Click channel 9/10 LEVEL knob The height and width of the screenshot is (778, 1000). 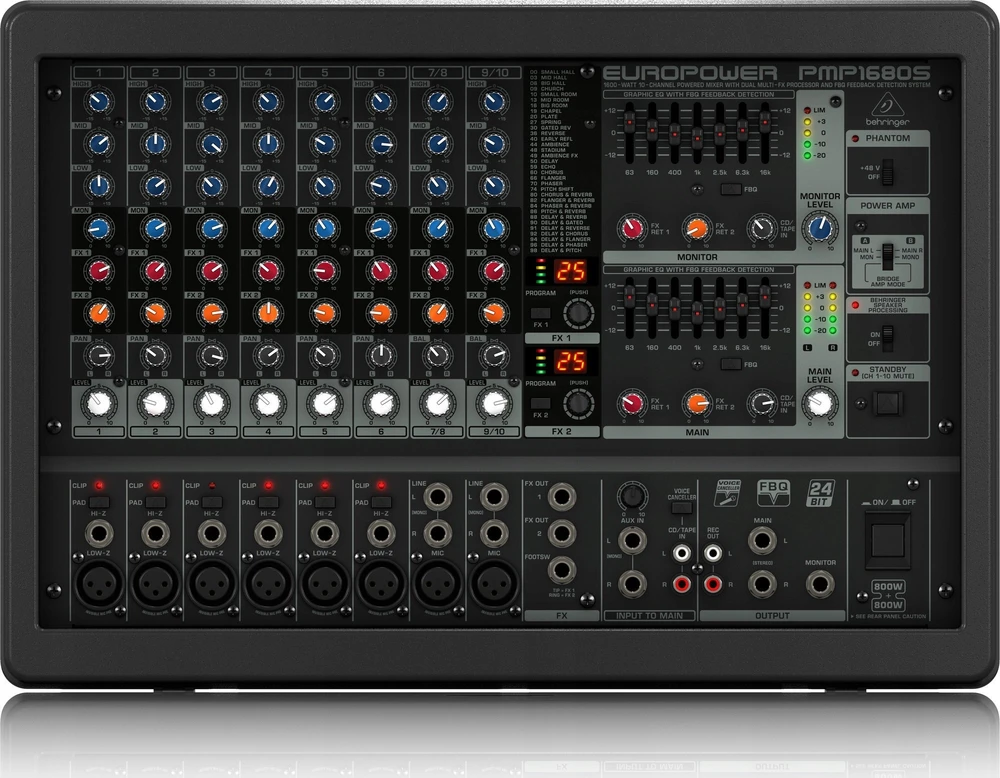tap(494, 403)
